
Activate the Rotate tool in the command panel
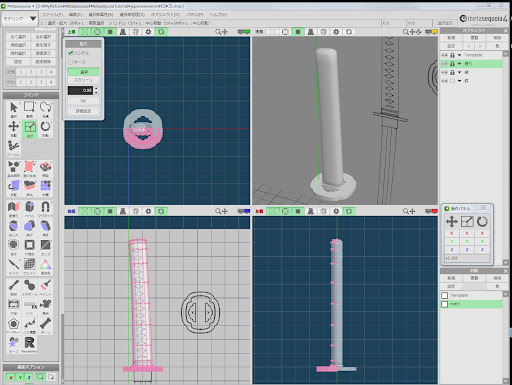pyautogui.click(x=45, y=127)
